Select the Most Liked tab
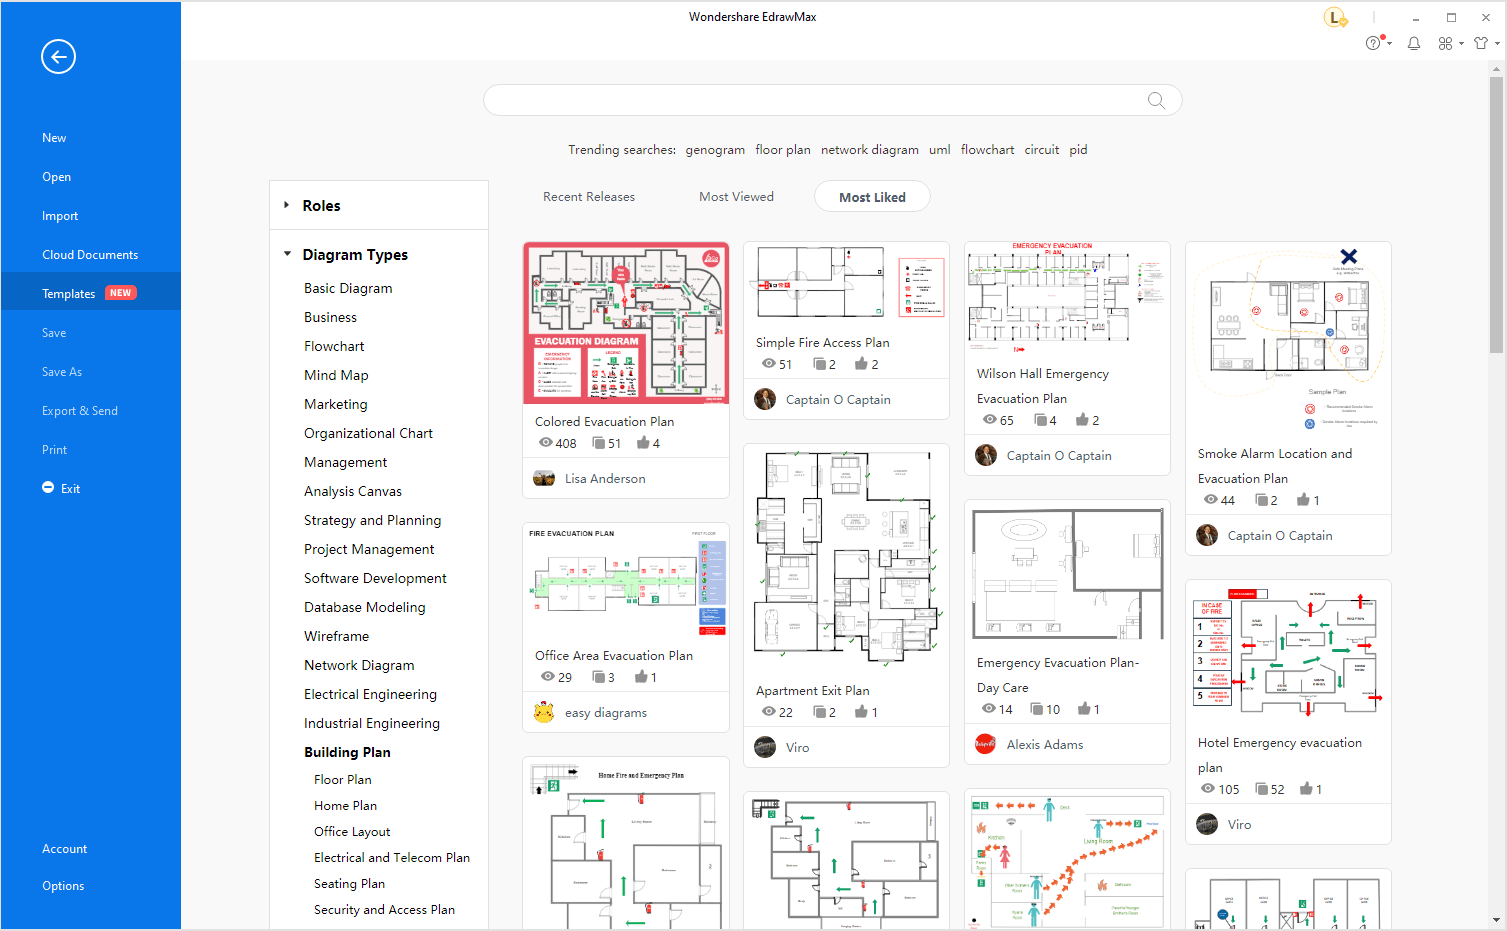Viewport: 1507px width, 931px height. point(872,197)
